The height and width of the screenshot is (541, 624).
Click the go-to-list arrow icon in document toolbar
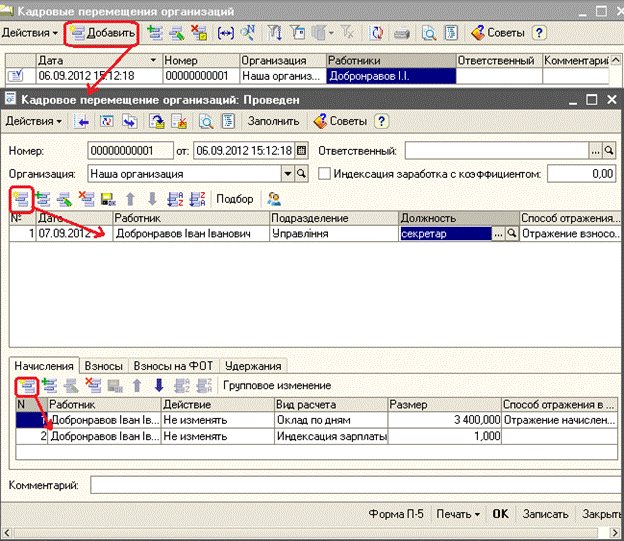click(x=82, y=121)
